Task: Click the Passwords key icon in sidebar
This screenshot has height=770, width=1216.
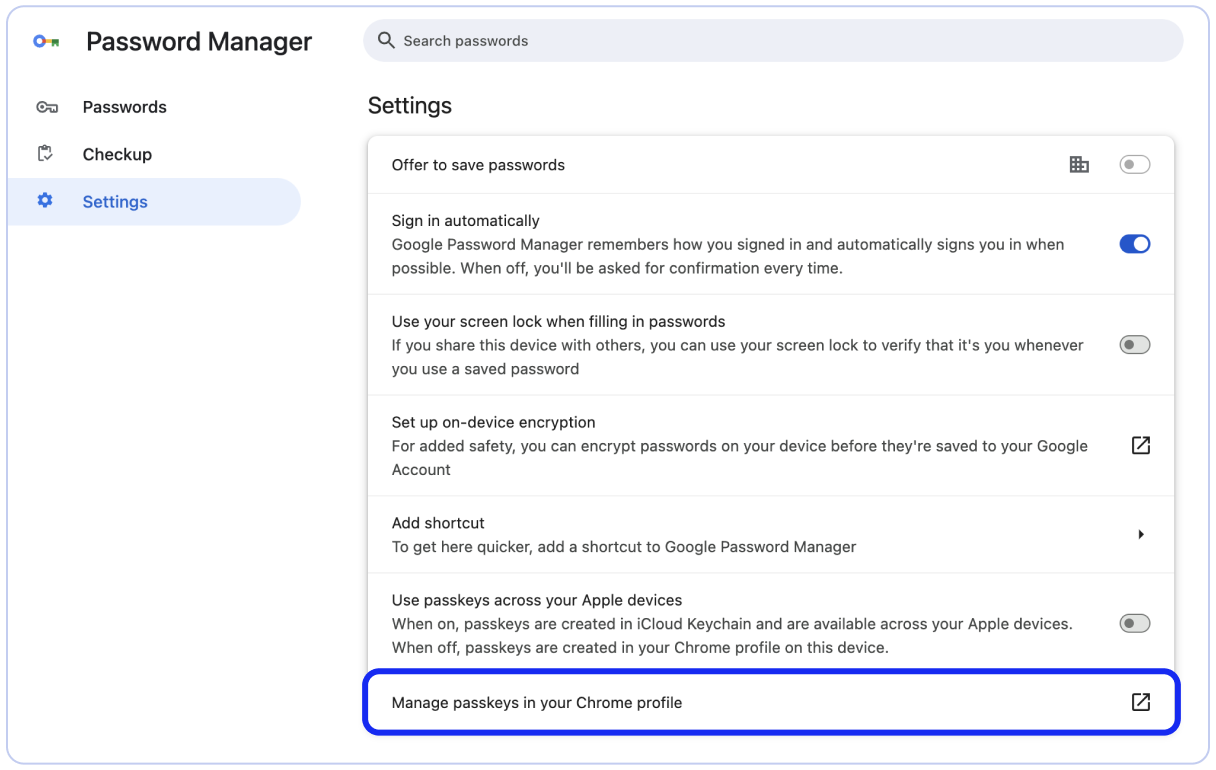Action: (46, 107)
